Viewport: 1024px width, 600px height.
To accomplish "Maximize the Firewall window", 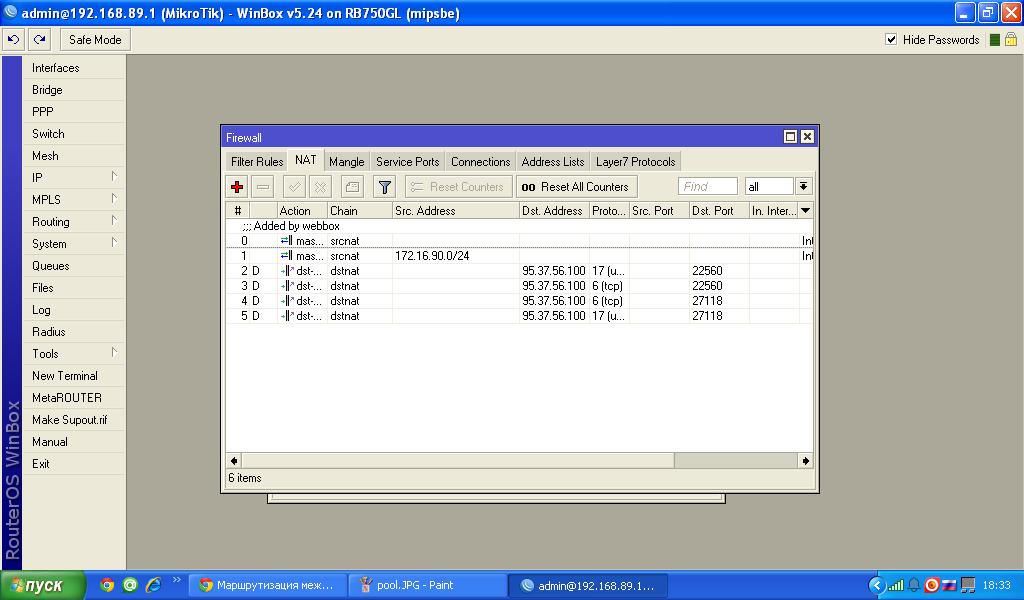I will pos(790,136).
